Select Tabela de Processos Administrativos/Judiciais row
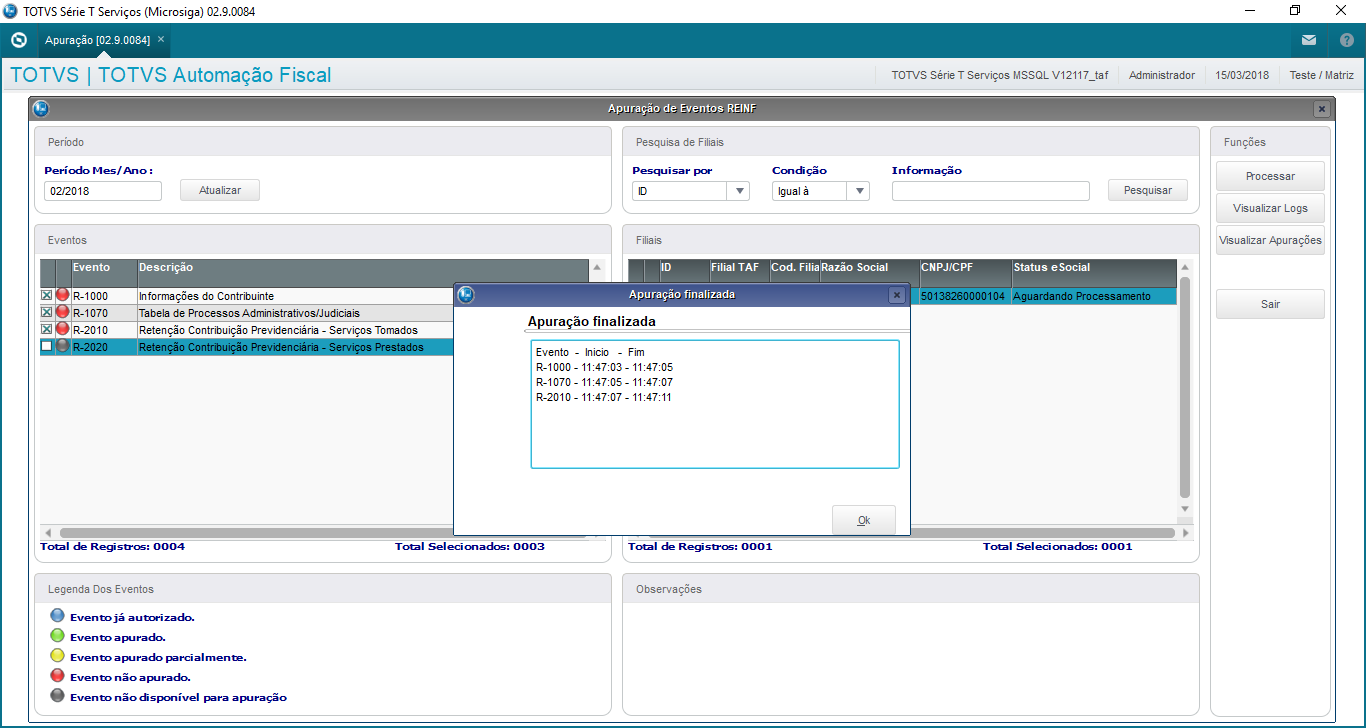 point(247,313)
